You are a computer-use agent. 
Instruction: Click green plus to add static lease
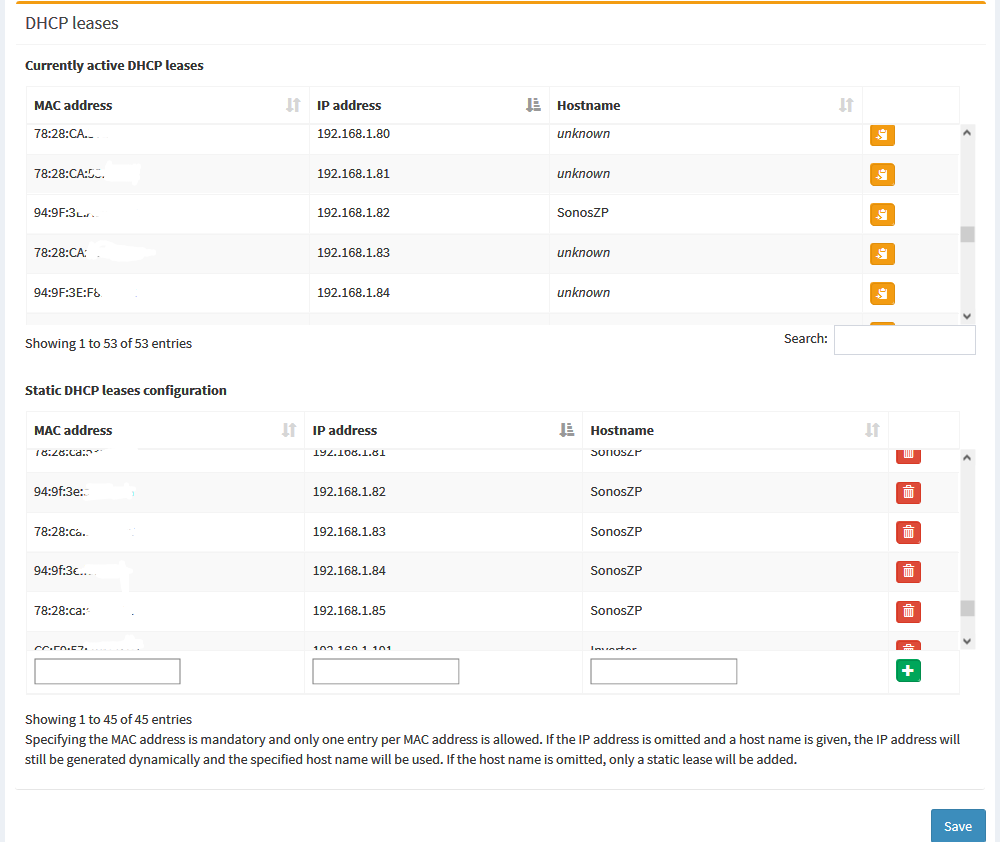(908, 671)
